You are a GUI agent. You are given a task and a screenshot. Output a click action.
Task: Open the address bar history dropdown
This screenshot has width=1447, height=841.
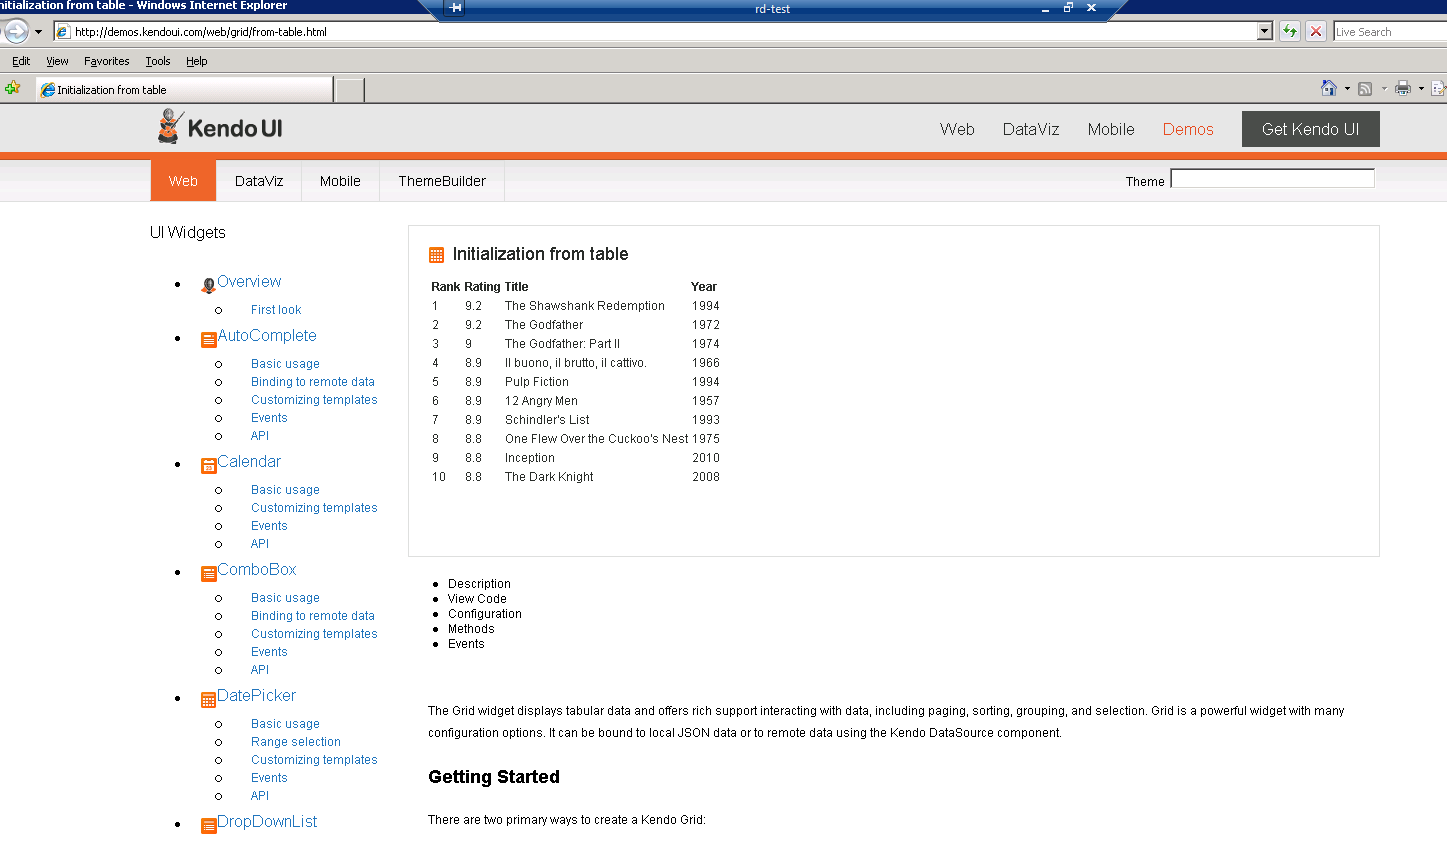[x=1265, y=31]
